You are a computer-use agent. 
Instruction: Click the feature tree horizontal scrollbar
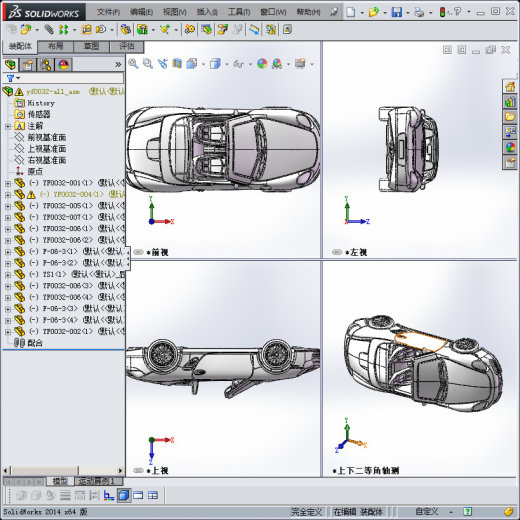[x=63, y=471]
